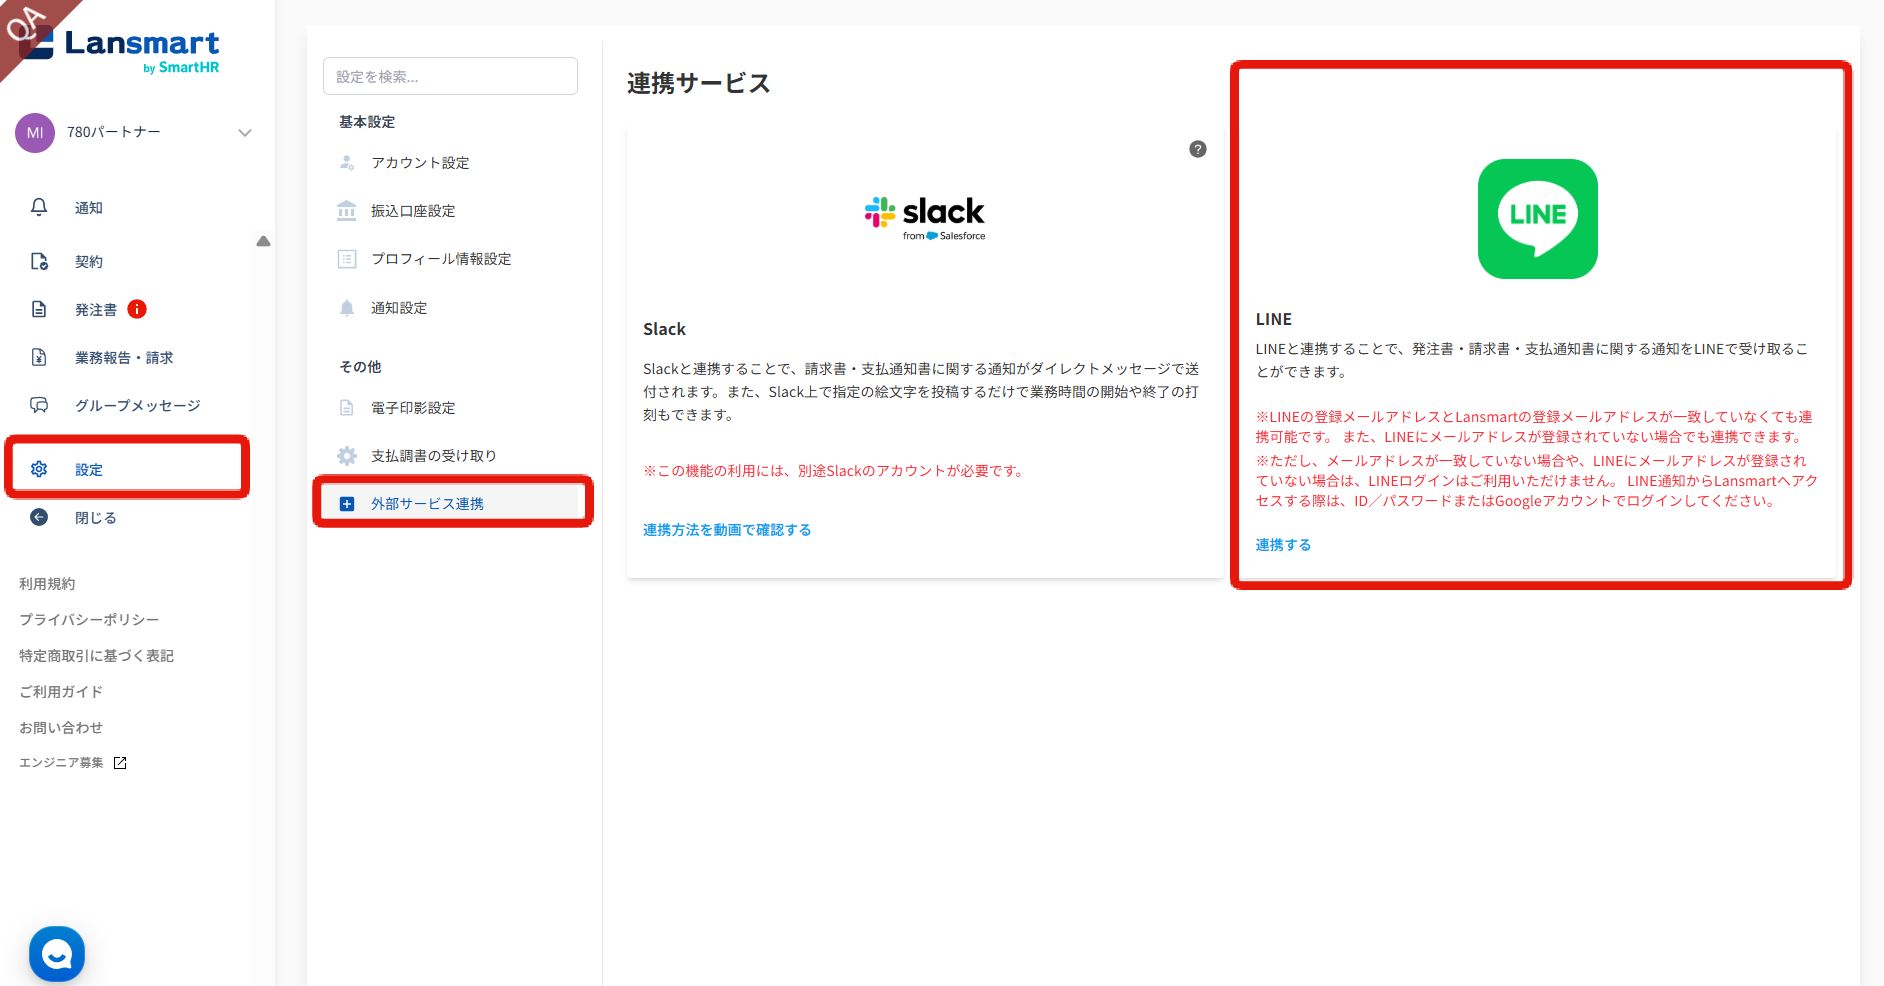Open the 特定商取引に基づく表記 link

point(96,656)
